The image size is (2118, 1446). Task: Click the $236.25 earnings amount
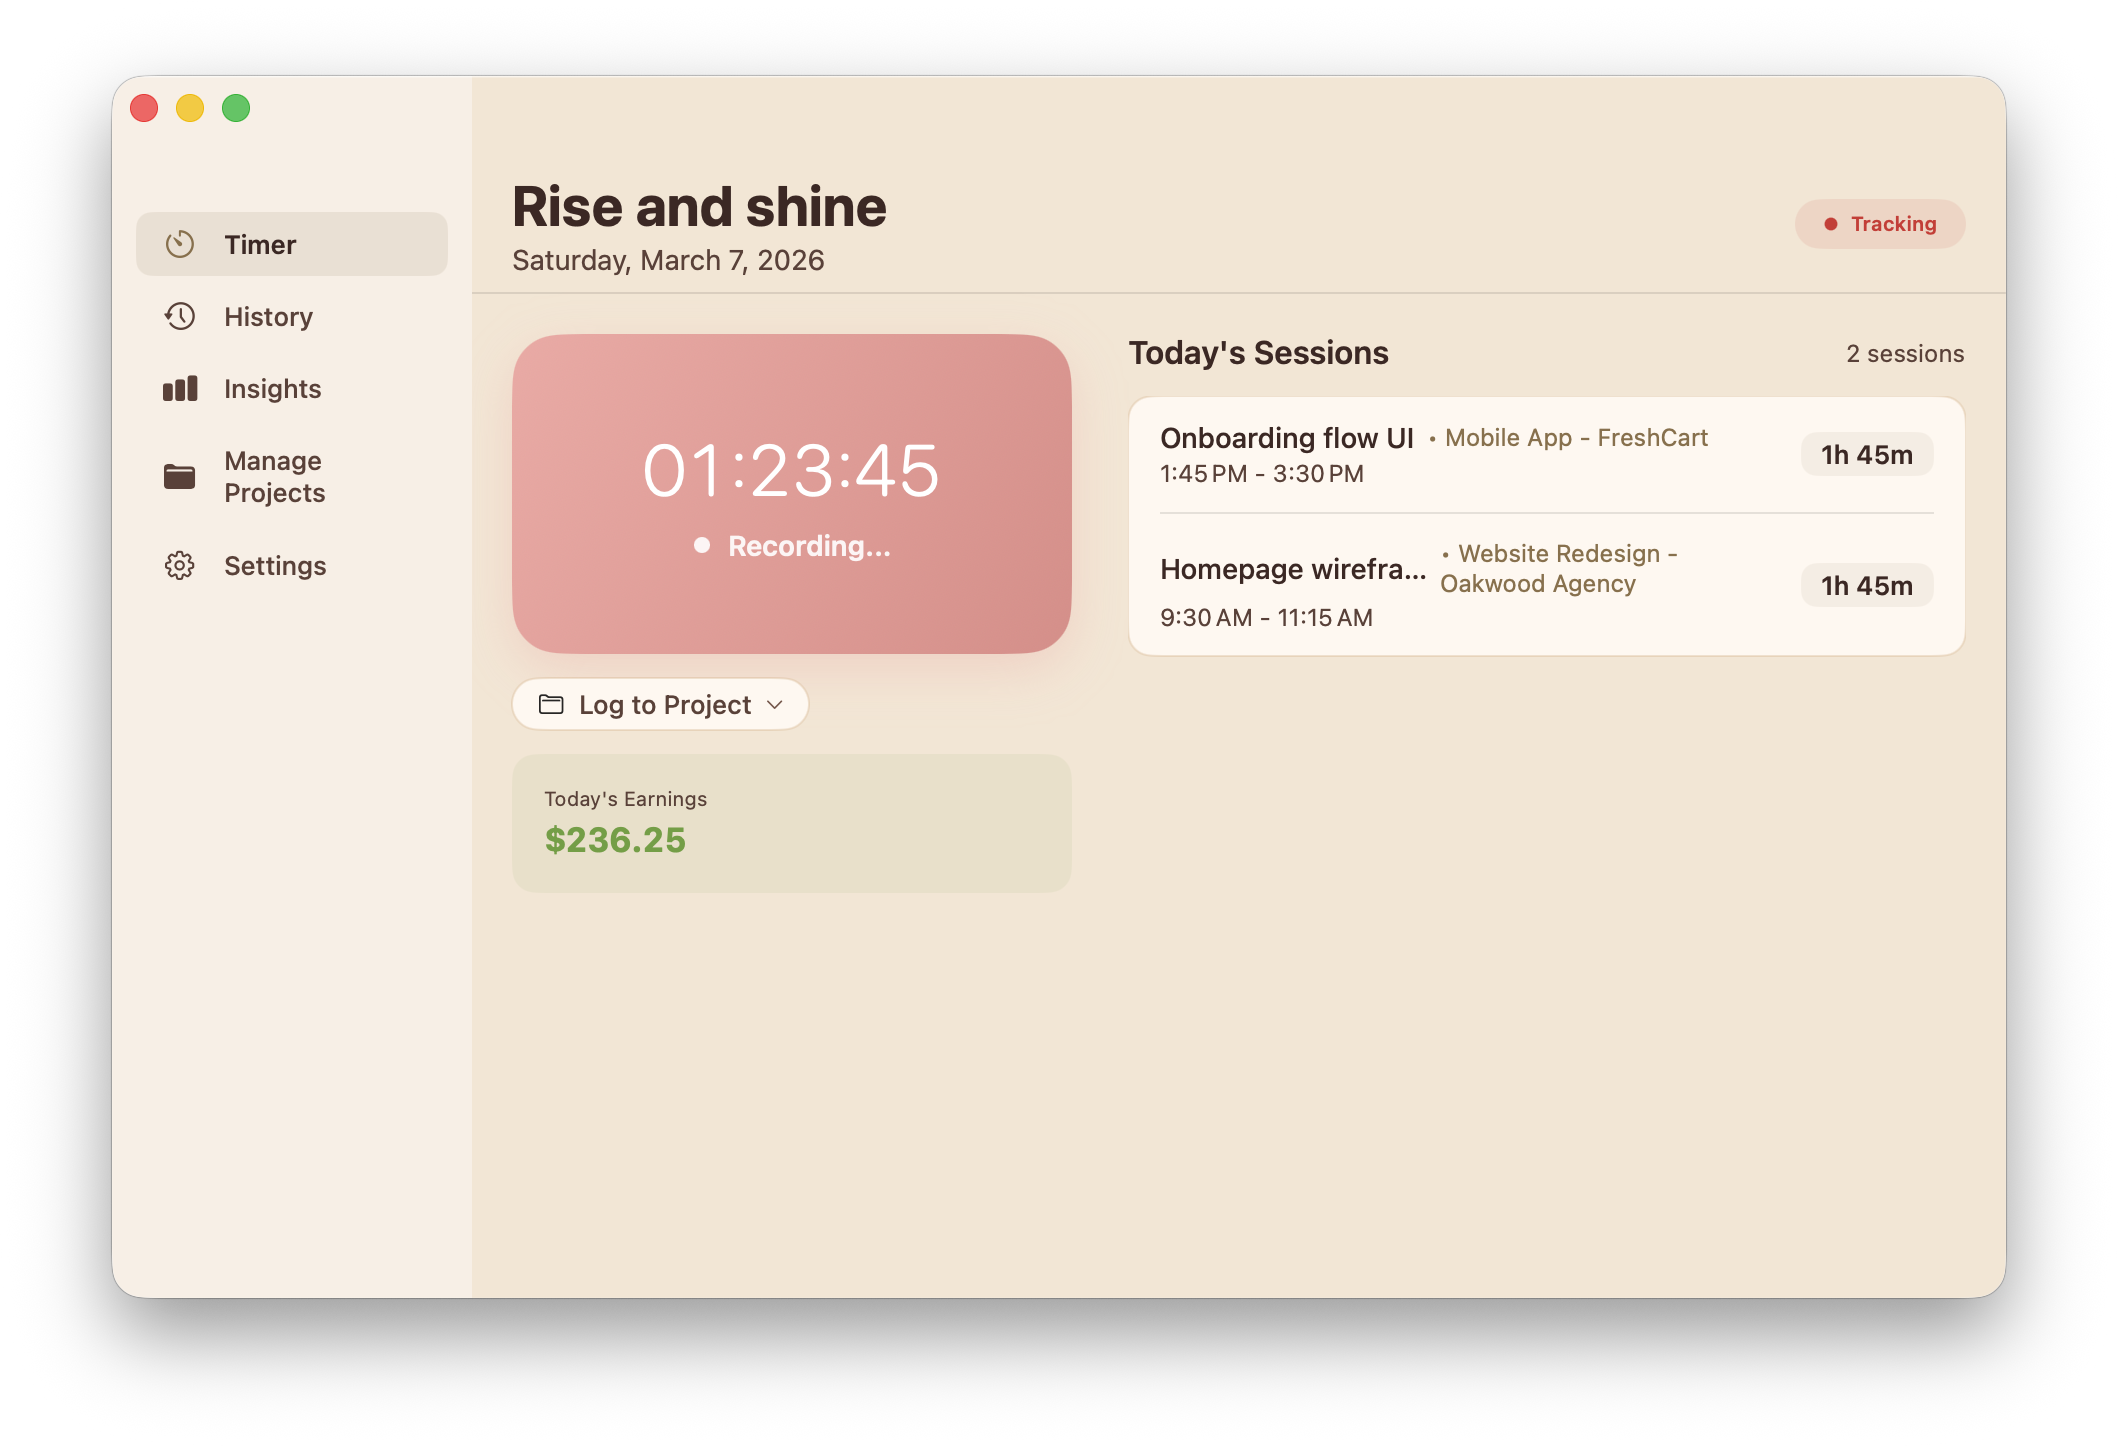tap(615, 839)
